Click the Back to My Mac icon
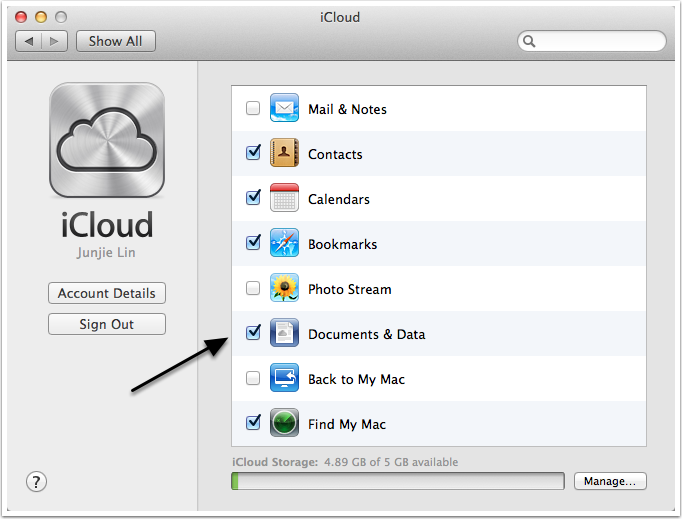The image size is (682, 519). click(x=284, y=378)
